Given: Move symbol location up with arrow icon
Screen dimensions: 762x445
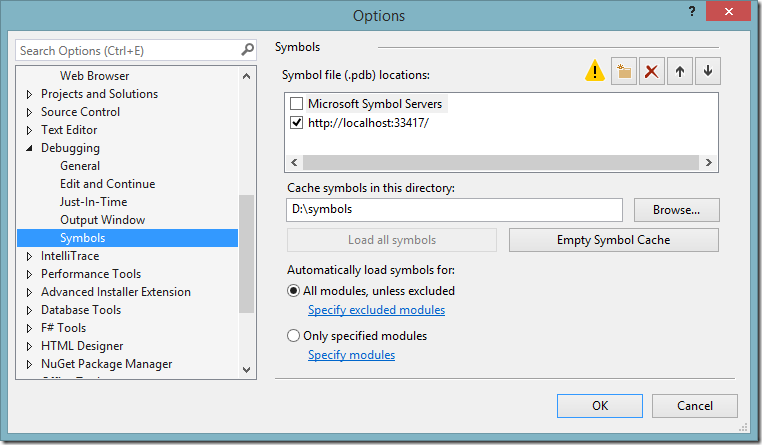Looking at the screenshot, I should (x=680, y=71).
